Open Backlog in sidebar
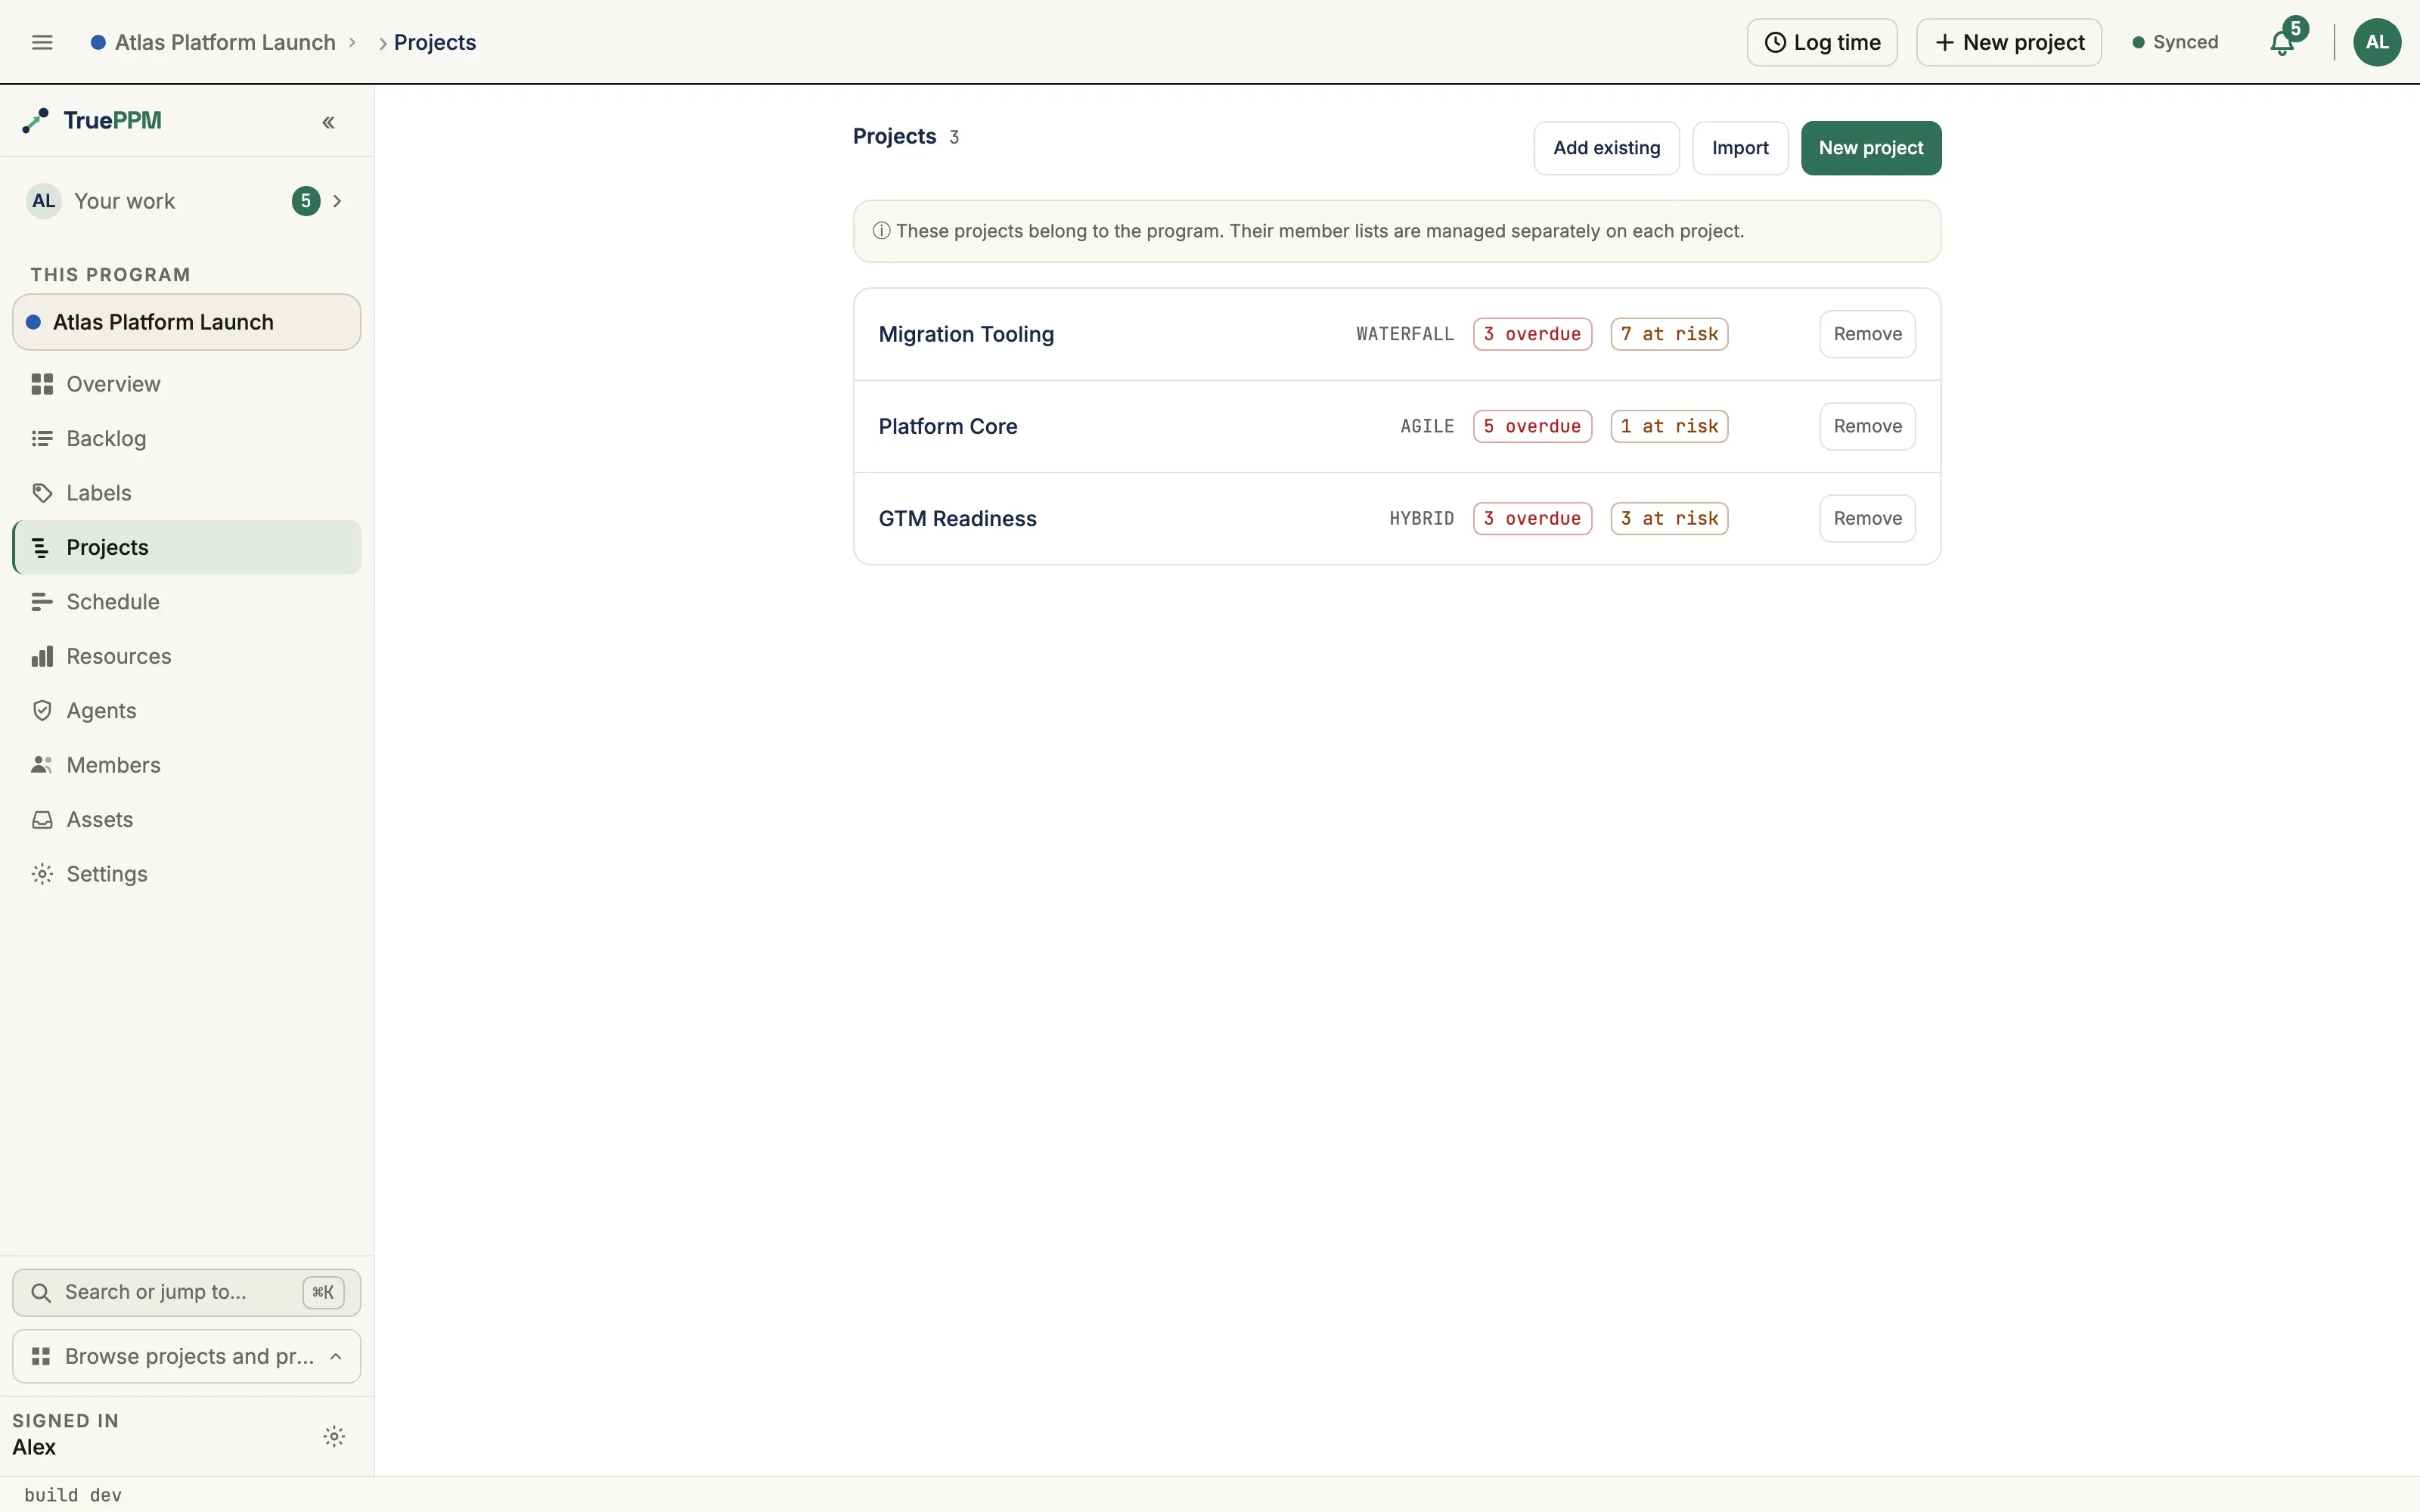The height and width of the screenshot is (1512, 2420). (187, 438)
